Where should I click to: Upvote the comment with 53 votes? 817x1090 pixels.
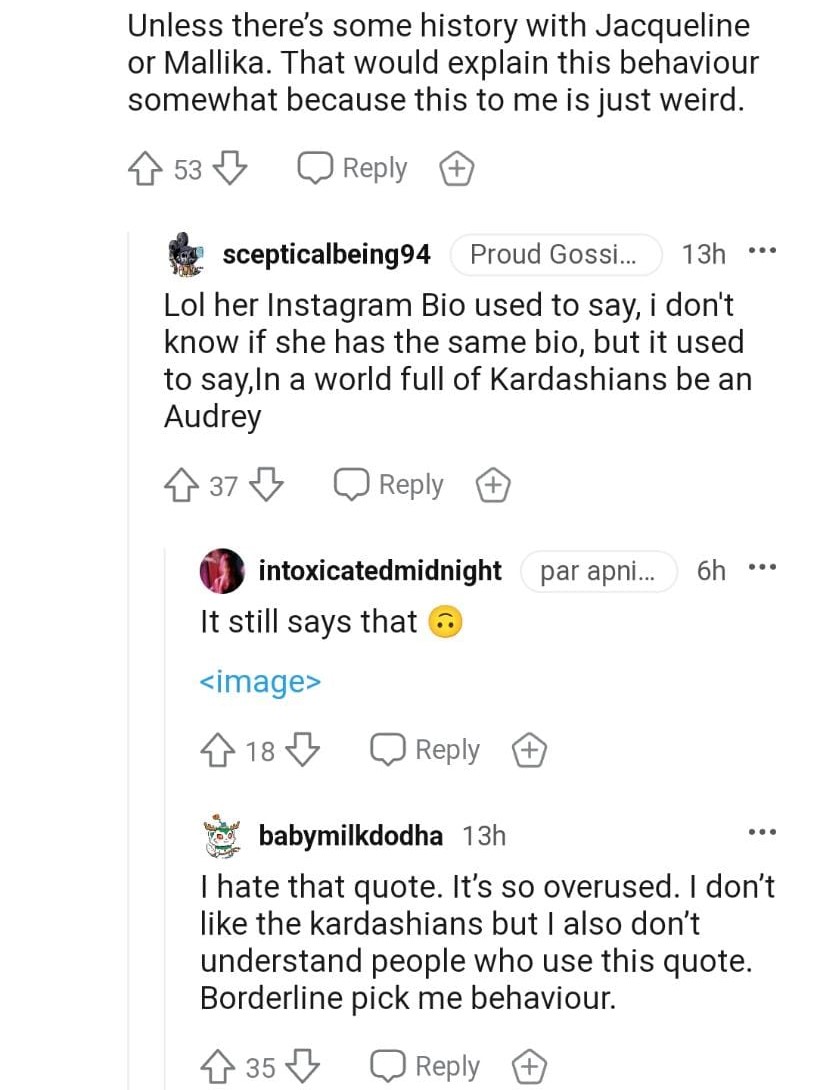[145, 169]
